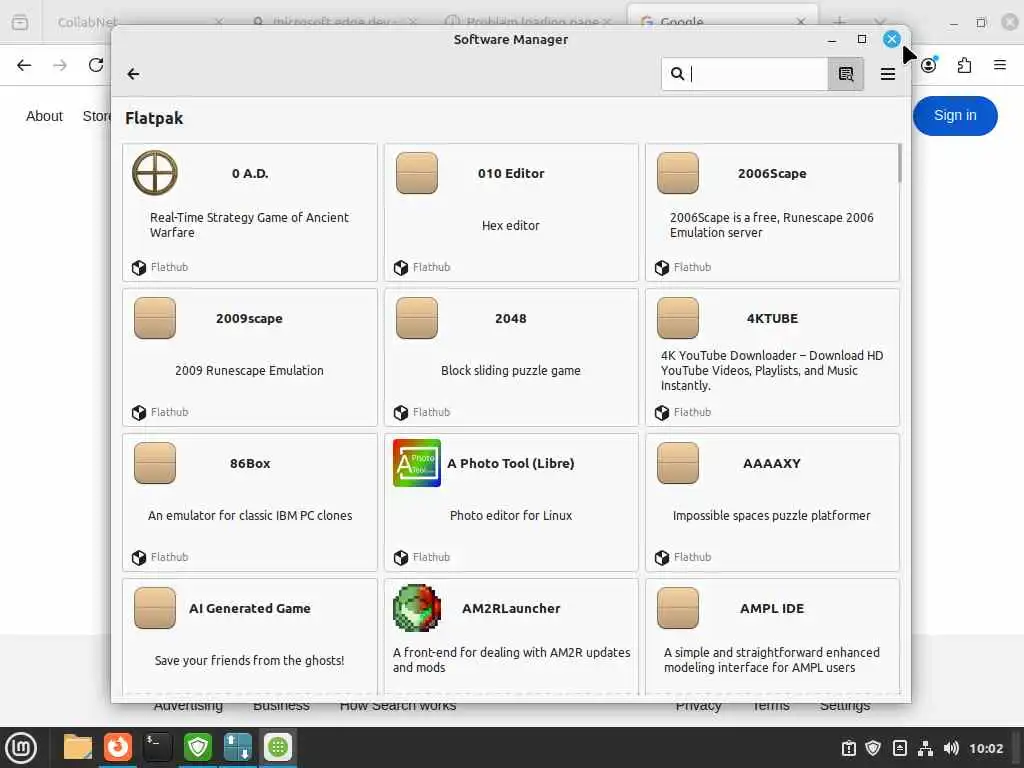
Task: Select the A Photo Tool (Libre) title
Action: coord(511,464)
